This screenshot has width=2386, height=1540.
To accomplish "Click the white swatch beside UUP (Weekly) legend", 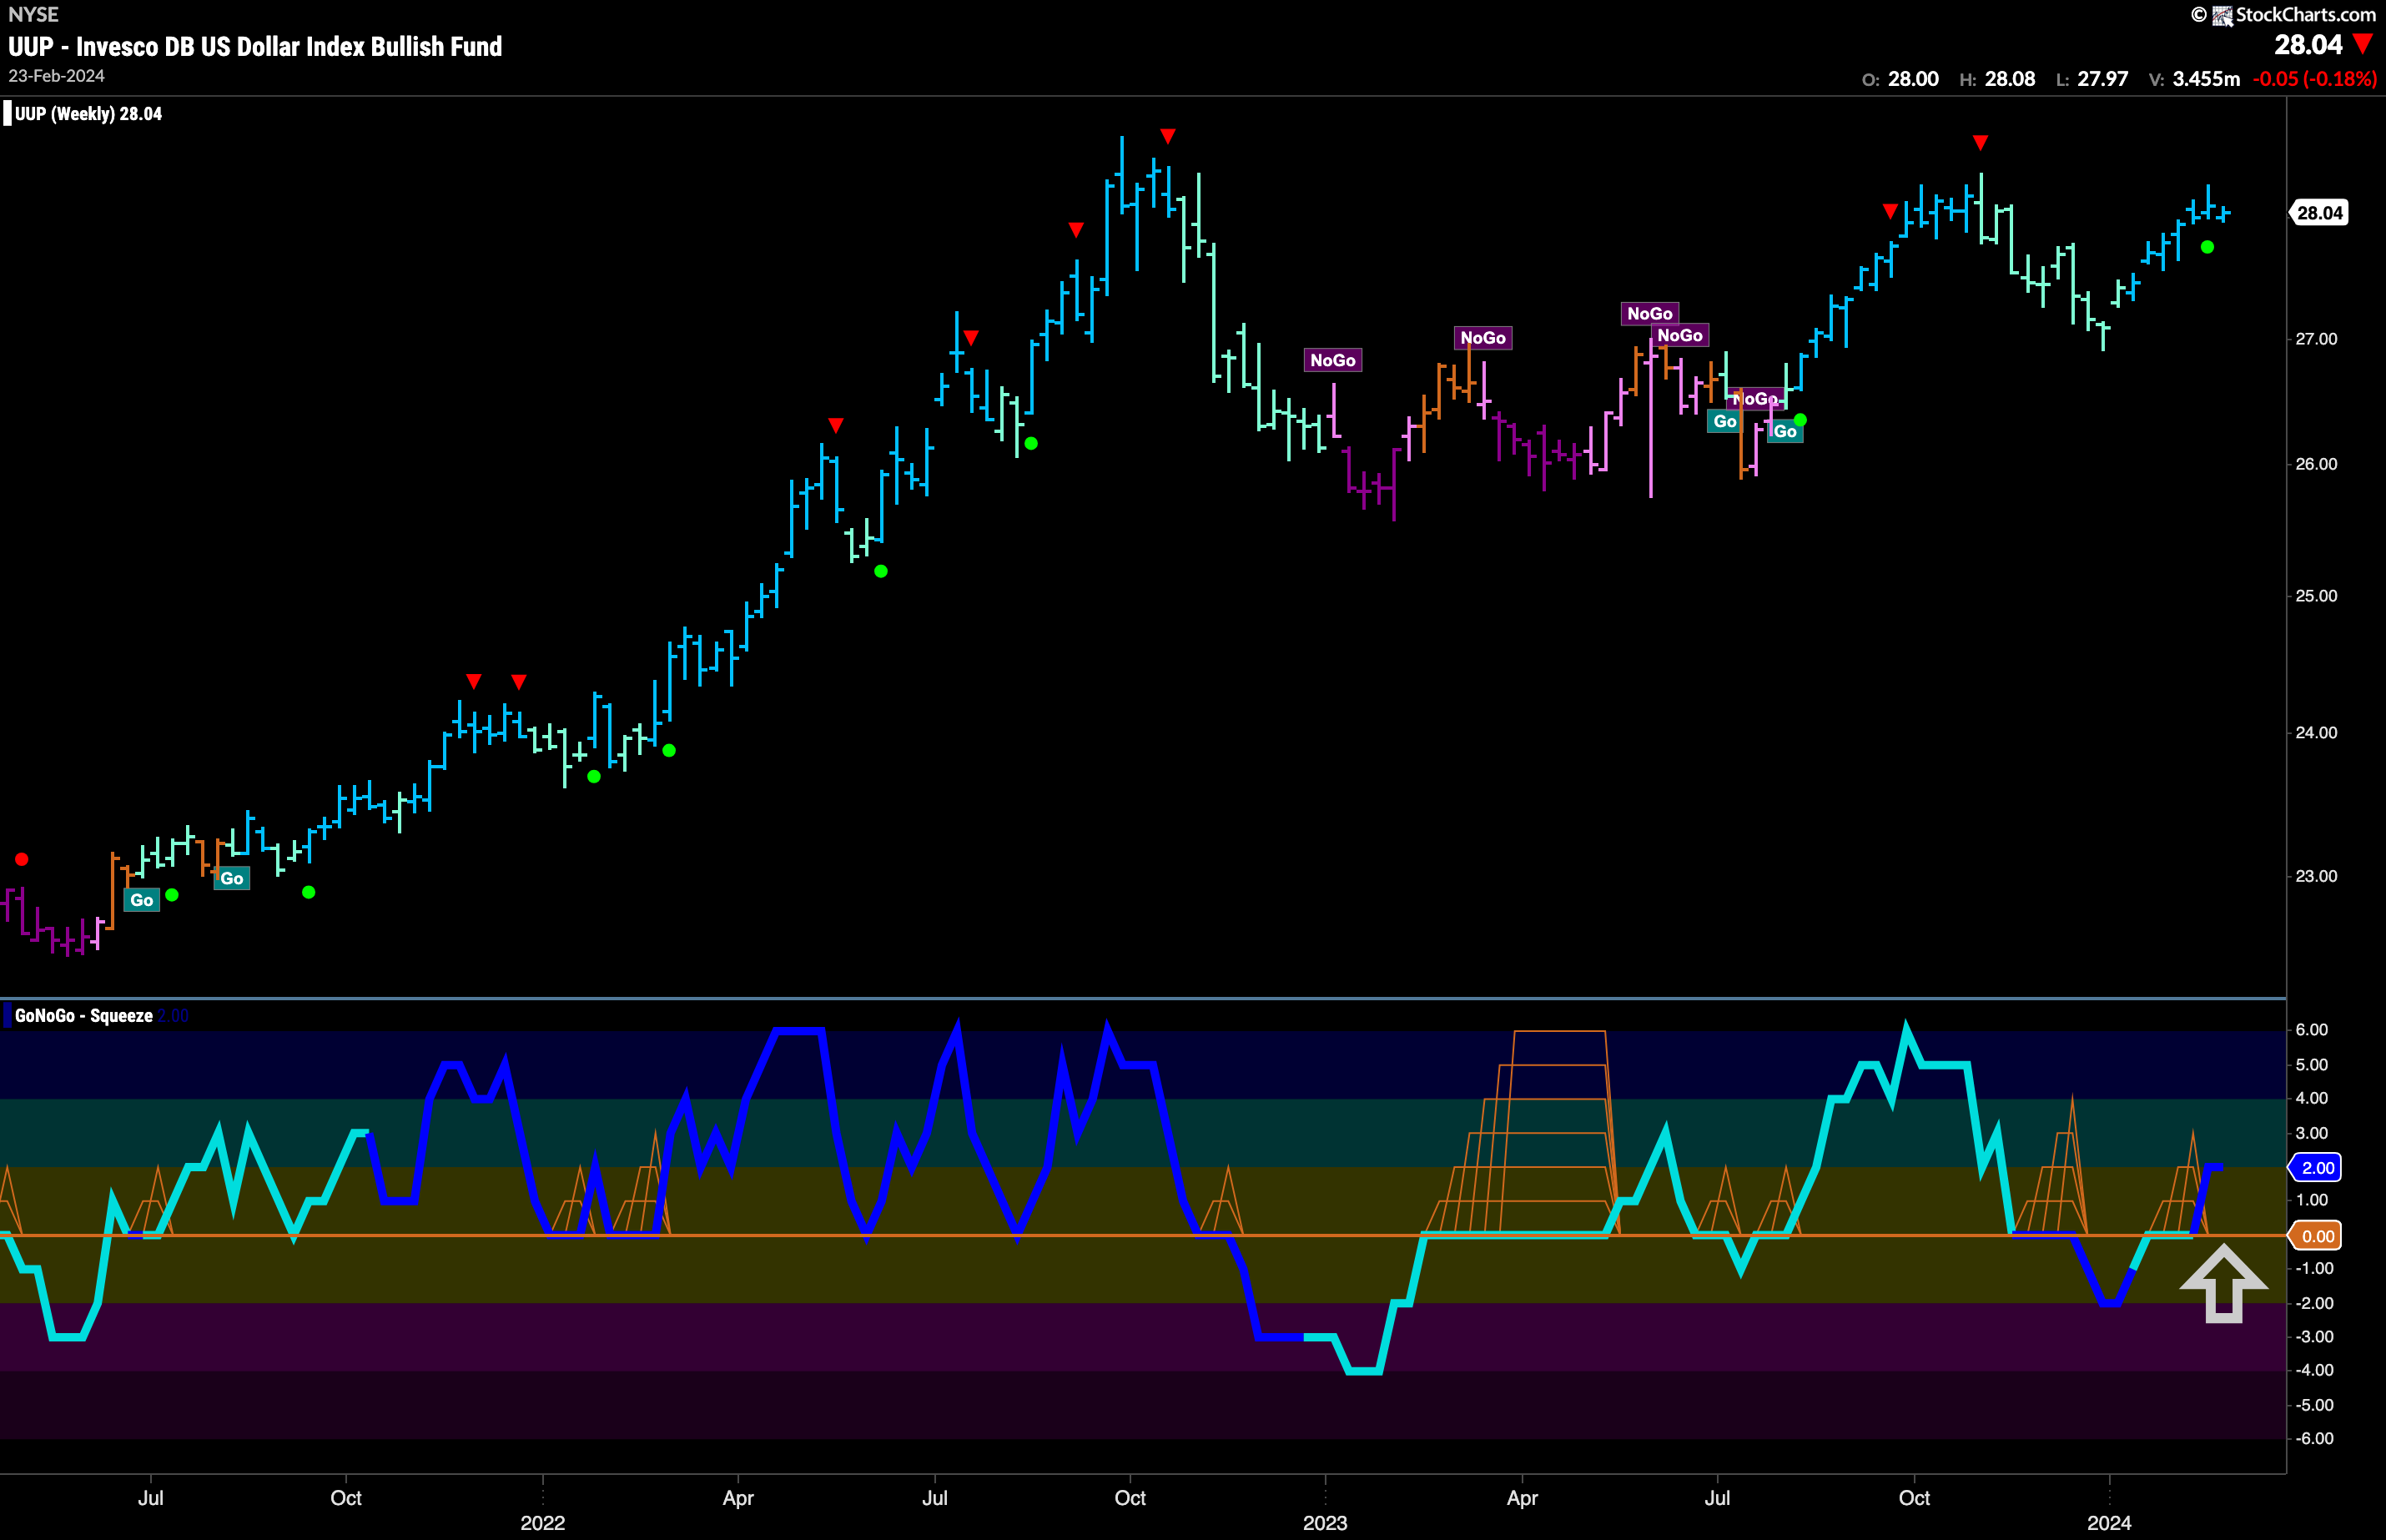I will click(x=7, y=113).
